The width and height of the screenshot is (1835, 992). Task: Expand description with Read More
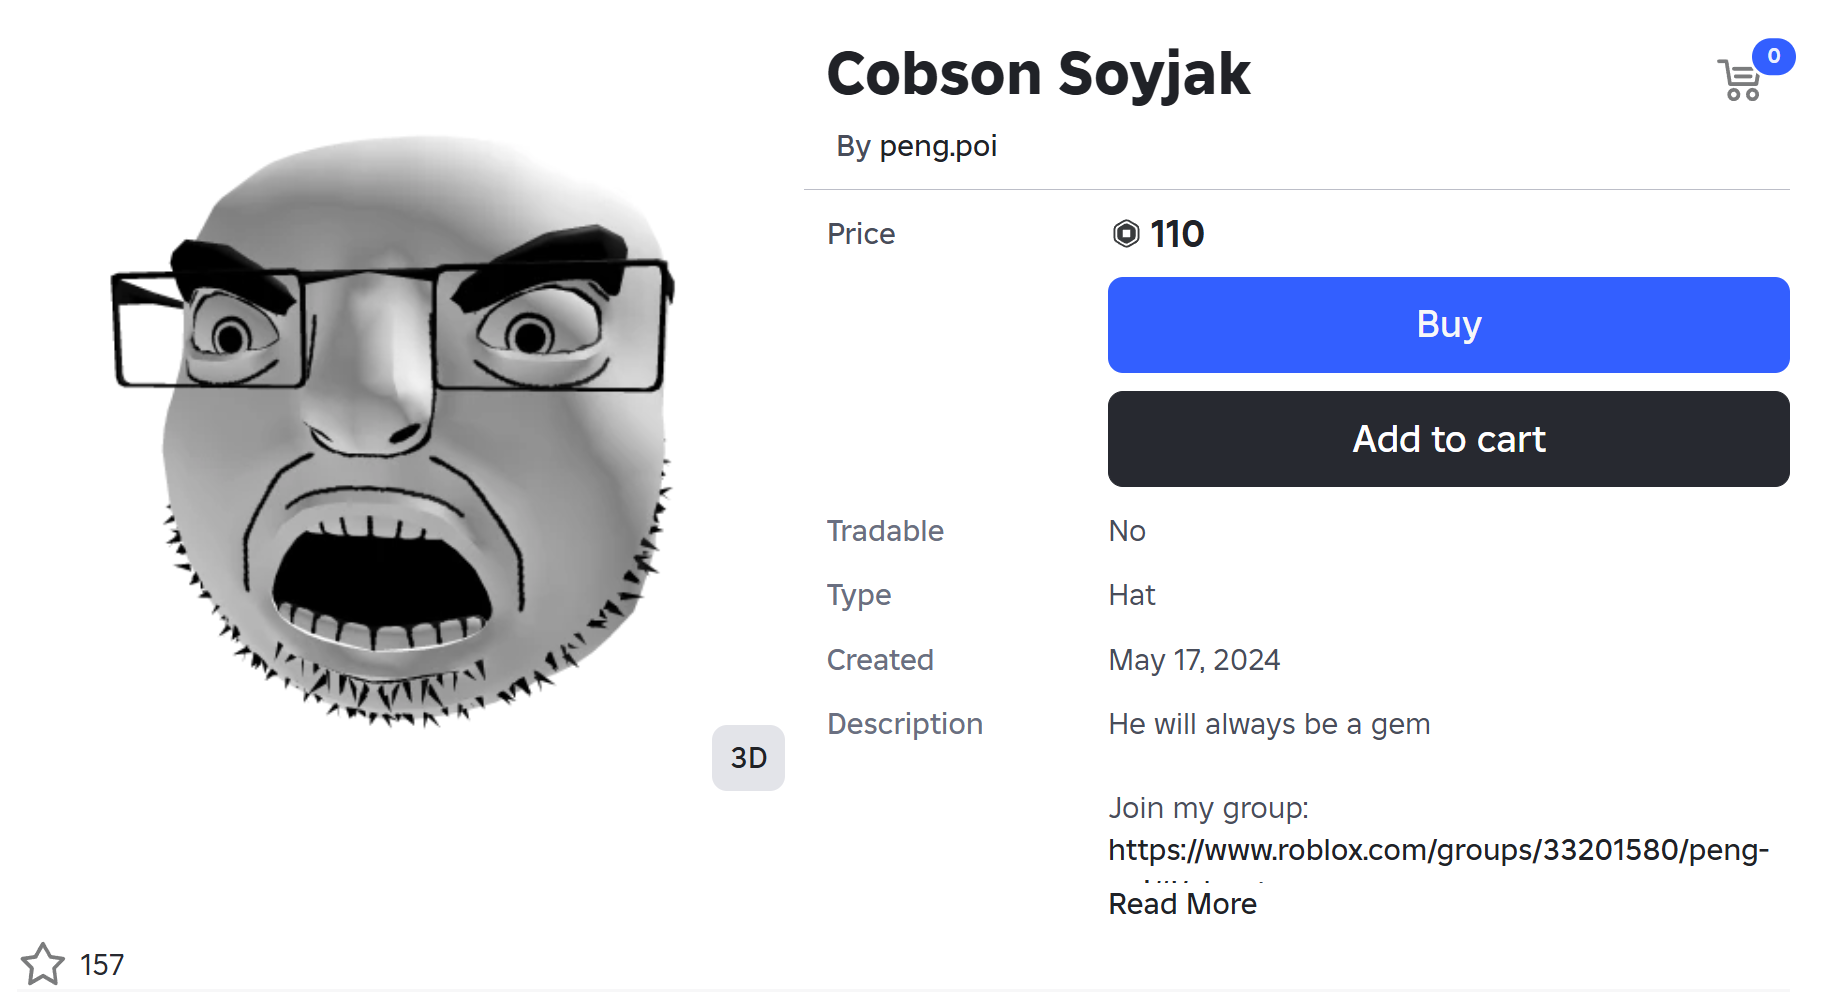pyautogui.click(x=1182, y=904)
